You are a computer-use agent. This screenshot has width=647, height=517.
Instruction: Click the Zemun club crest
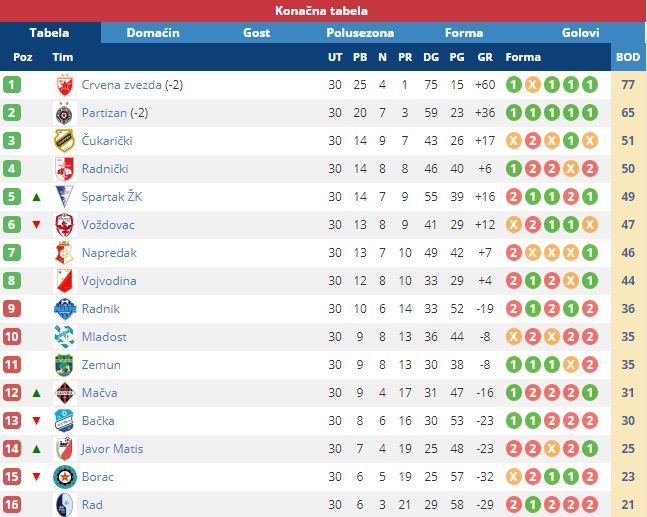pyautogui.click(x=64, y=365)
